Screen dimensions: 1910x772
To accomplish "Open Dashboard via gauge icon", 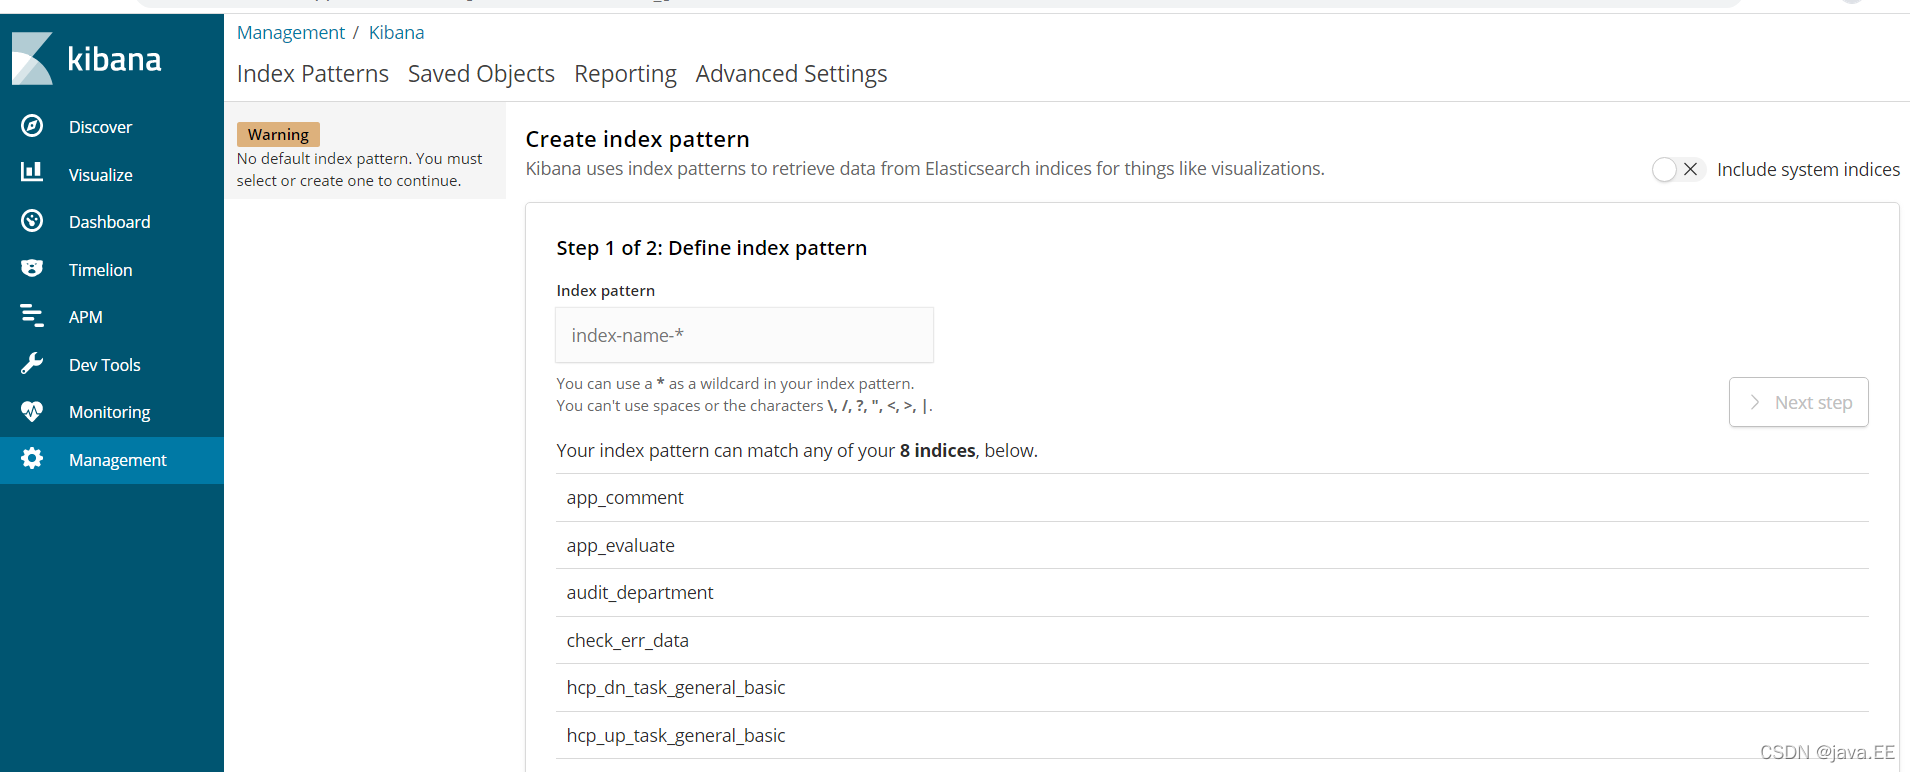I will tap(32, 221).
